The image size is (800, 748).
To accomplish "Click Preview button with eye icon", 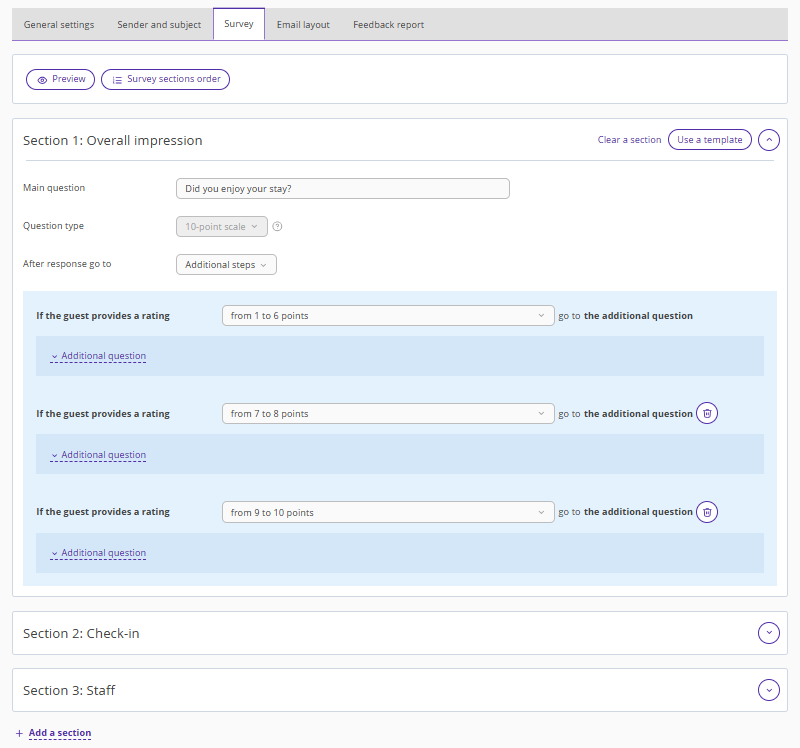I will point(61,80).
